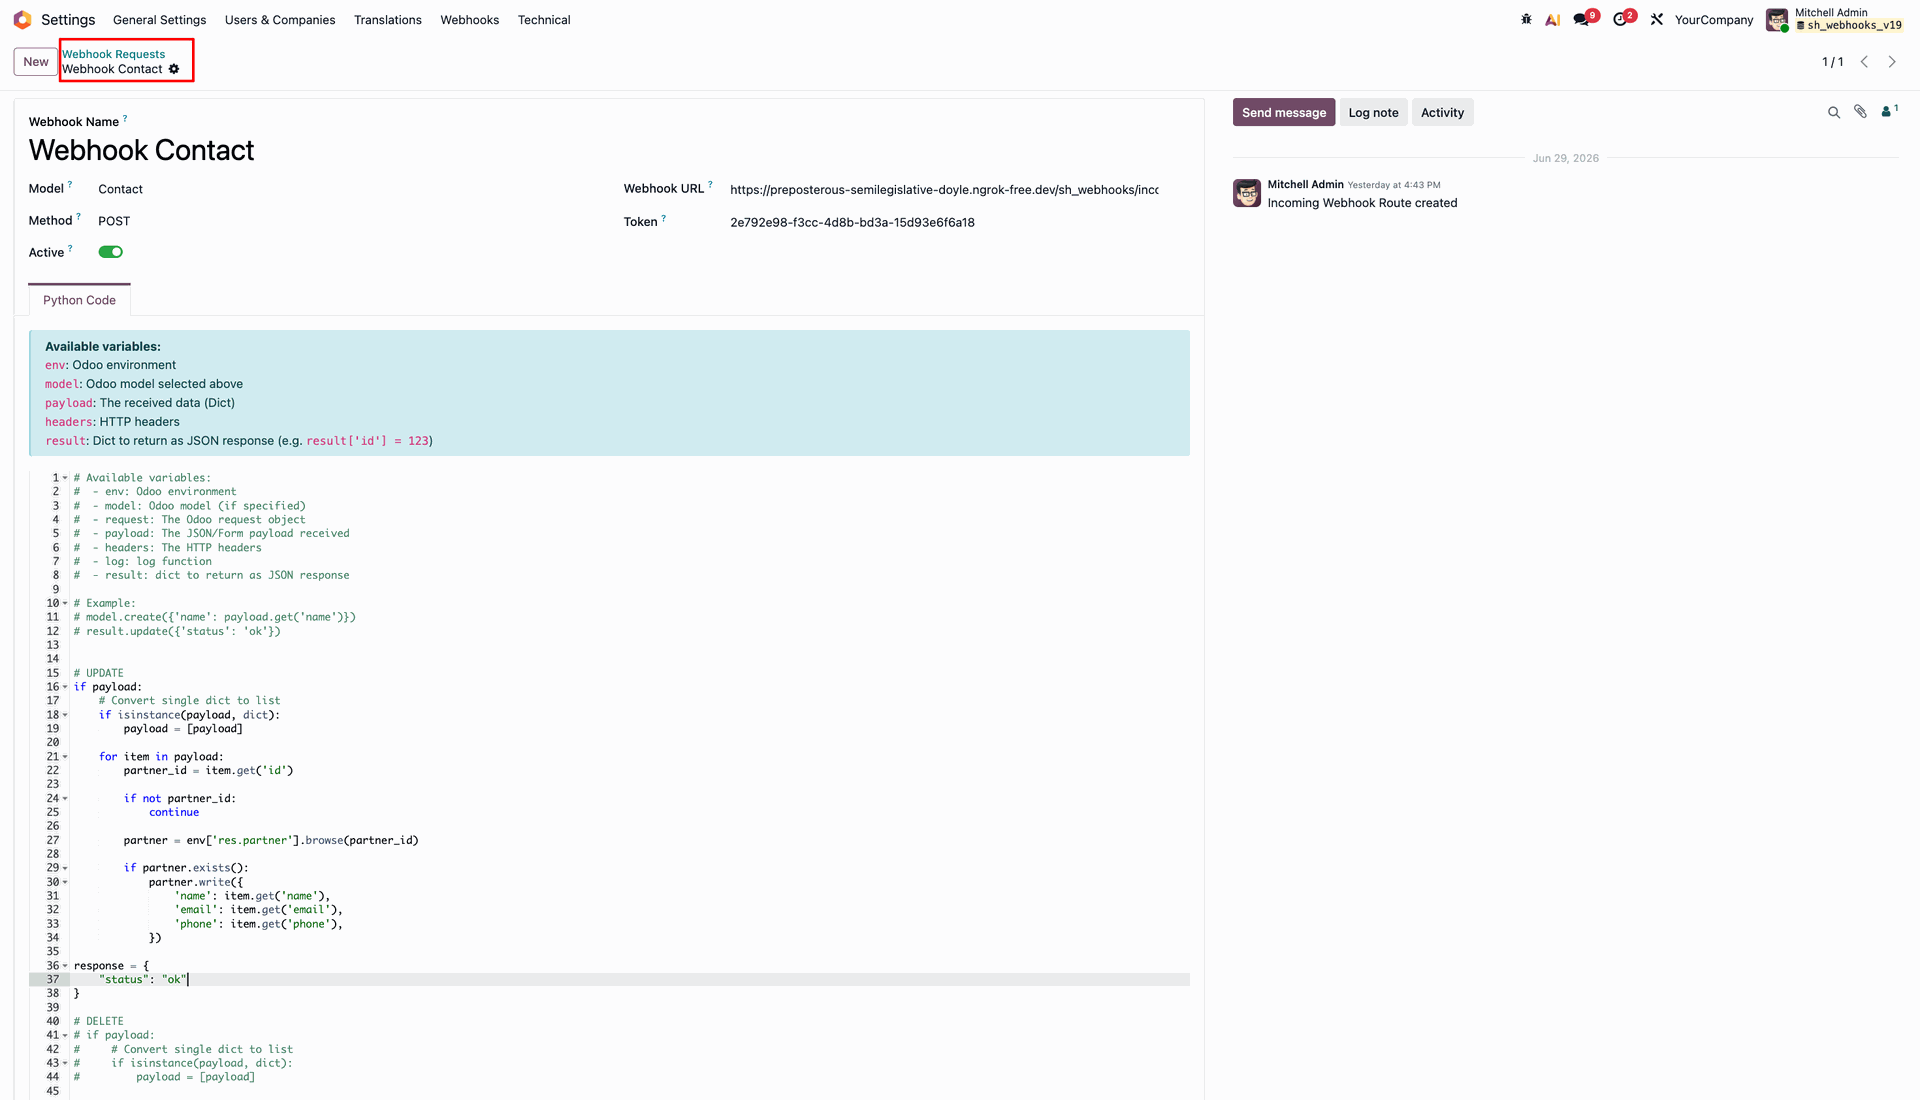The width and height of the screenshot is (1920, 1100).
Task: Attach files using the paperclip icon
Action: click(x=1860, y=112)
